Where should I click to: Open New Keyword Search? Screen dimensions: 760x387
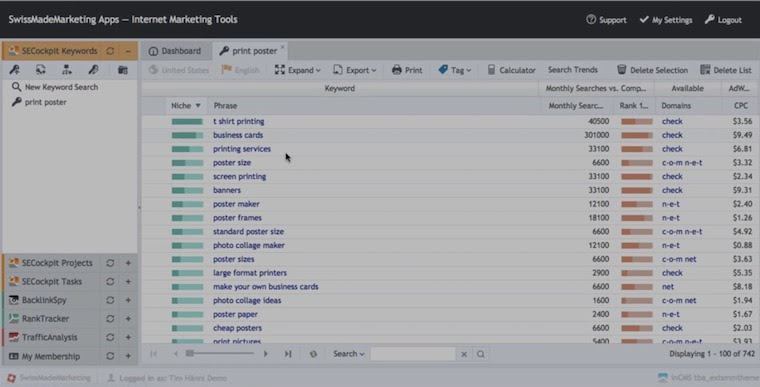61,87
